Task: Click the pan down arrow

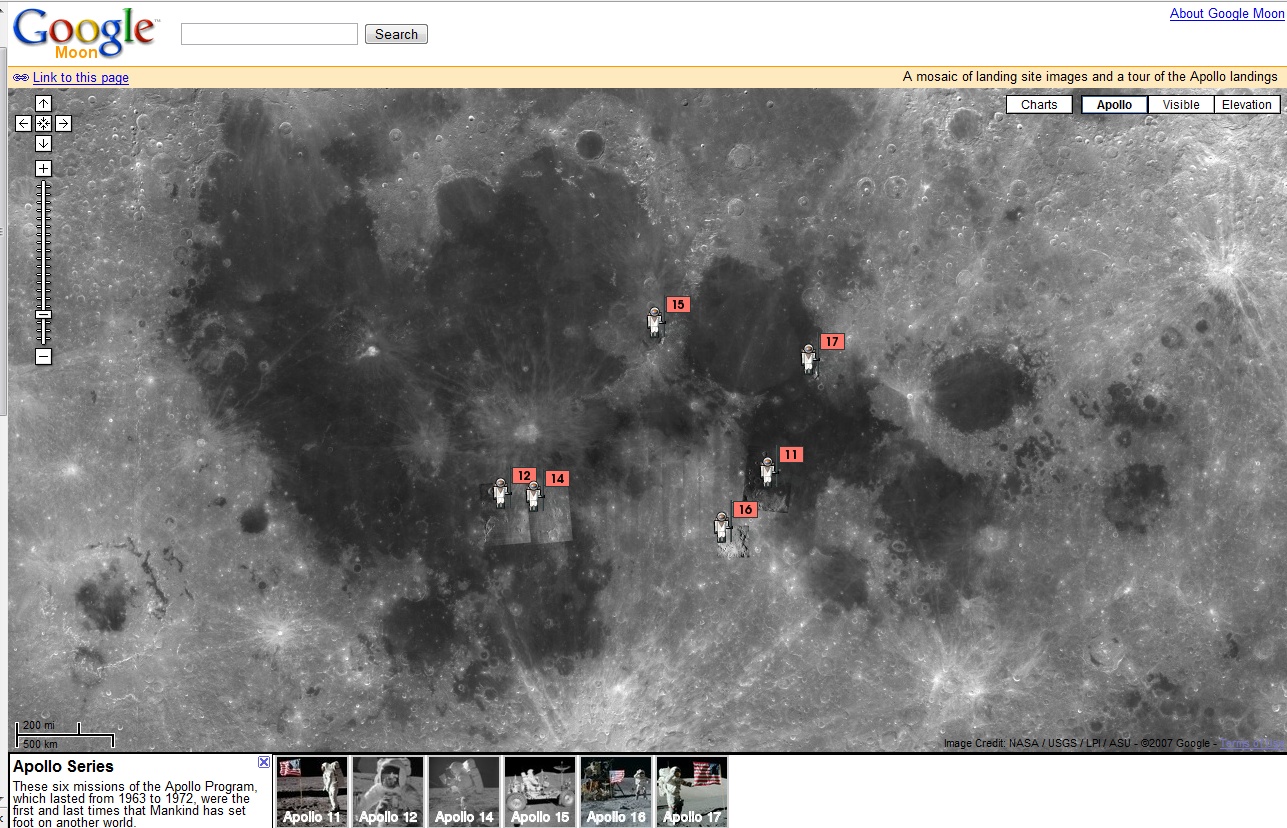Action: point(42,143)
